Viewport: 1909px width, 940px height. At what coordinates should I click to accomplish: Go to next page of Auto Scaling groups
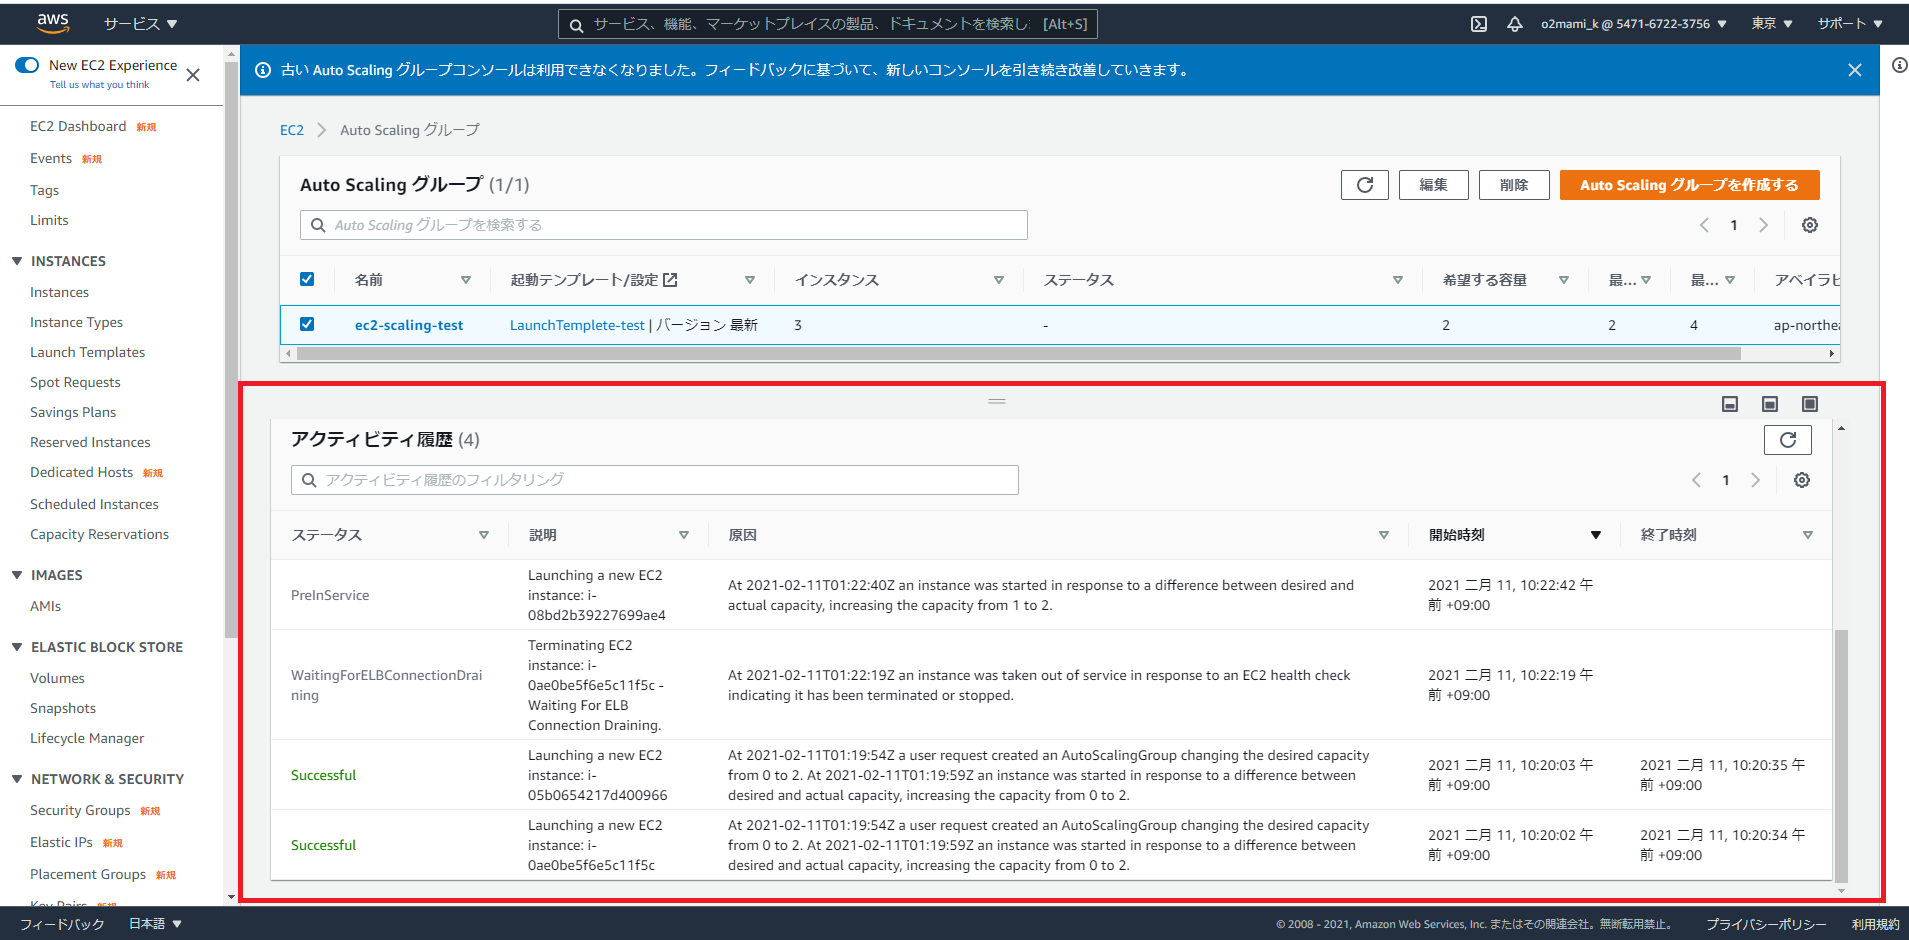(x=1764, y=225)
